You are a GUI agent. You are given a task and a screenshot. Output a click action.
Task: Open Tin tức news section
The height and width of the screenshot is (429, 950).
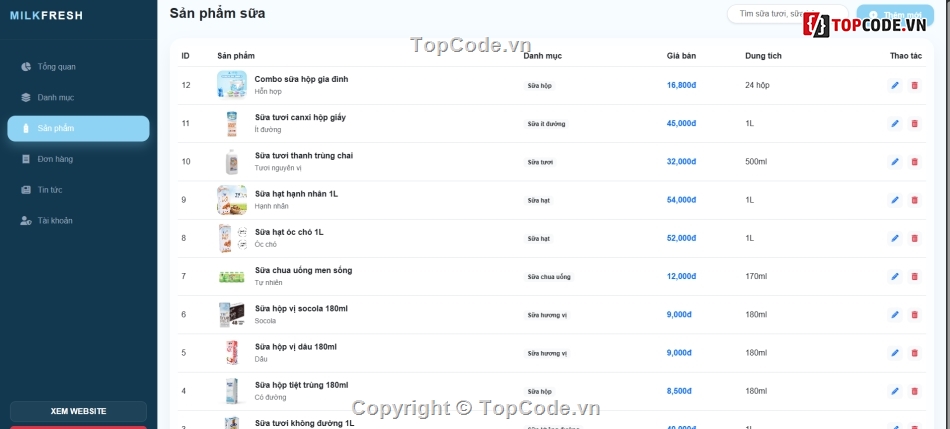pos(78,190)
